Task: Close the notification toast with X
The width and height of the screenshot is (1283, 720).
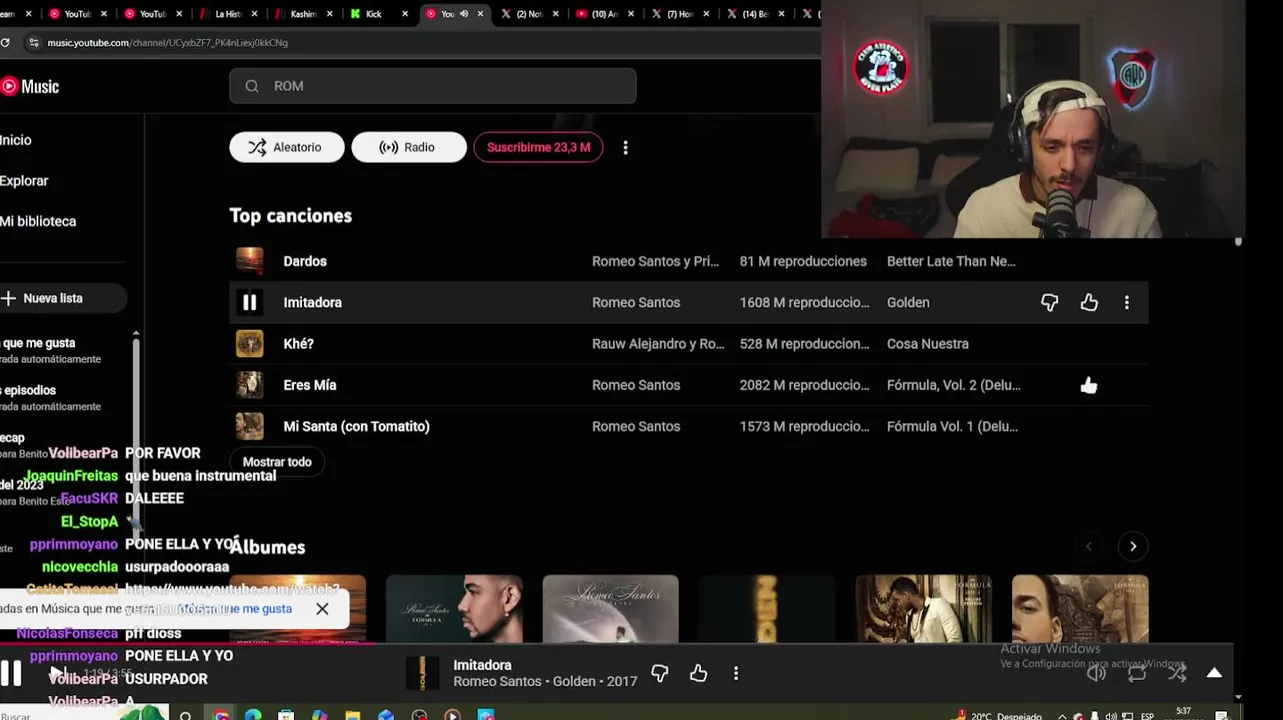Action: click(x=322, y=608)
